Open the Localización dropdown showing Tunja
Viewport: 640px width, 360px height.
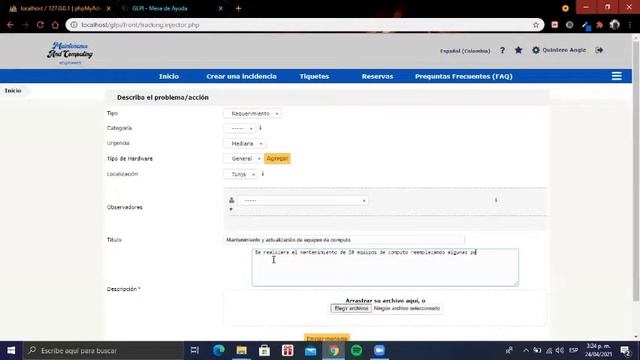click(x=241, y=174)
